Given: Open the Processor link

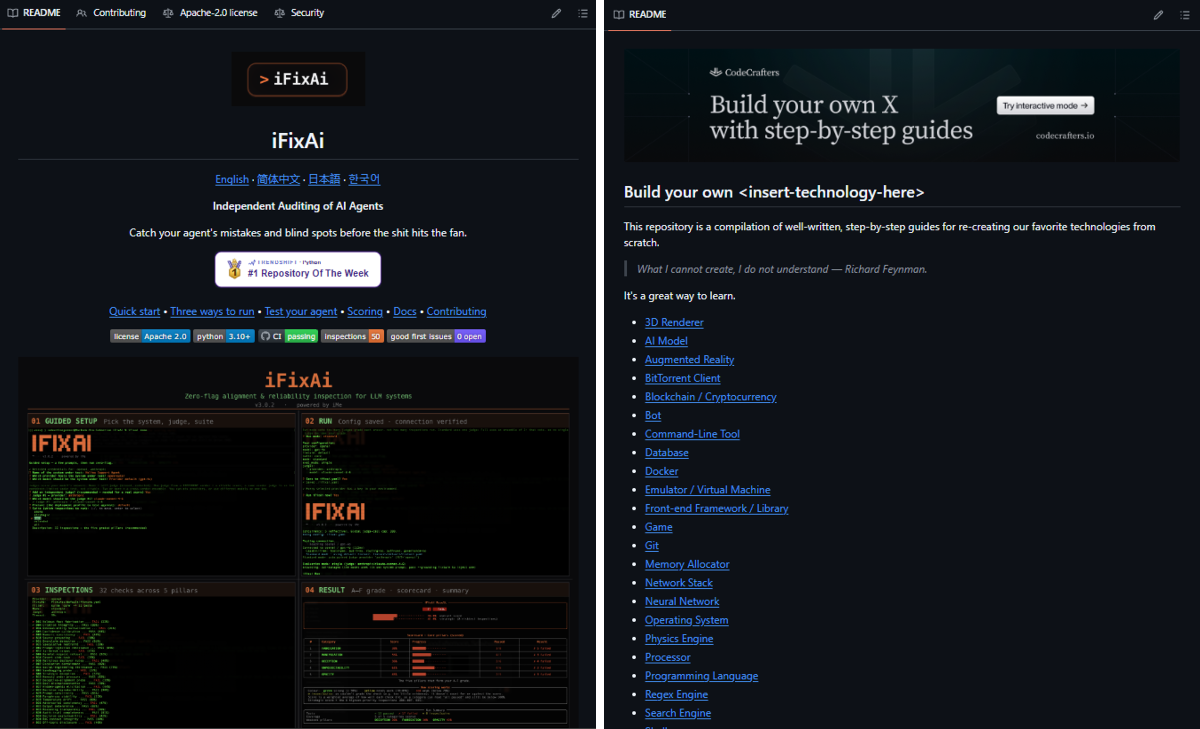Looking at the screenshot, I should [667, 657].
